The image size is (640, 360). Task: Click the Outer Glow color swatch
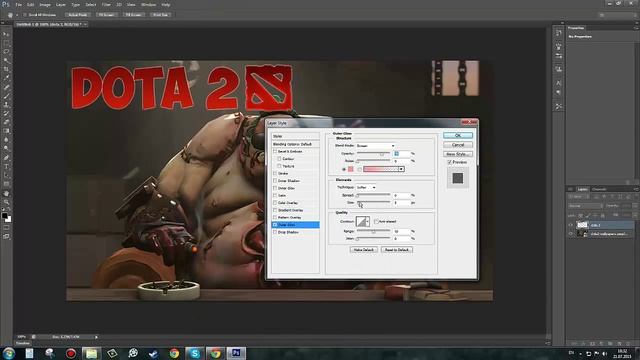350,169
